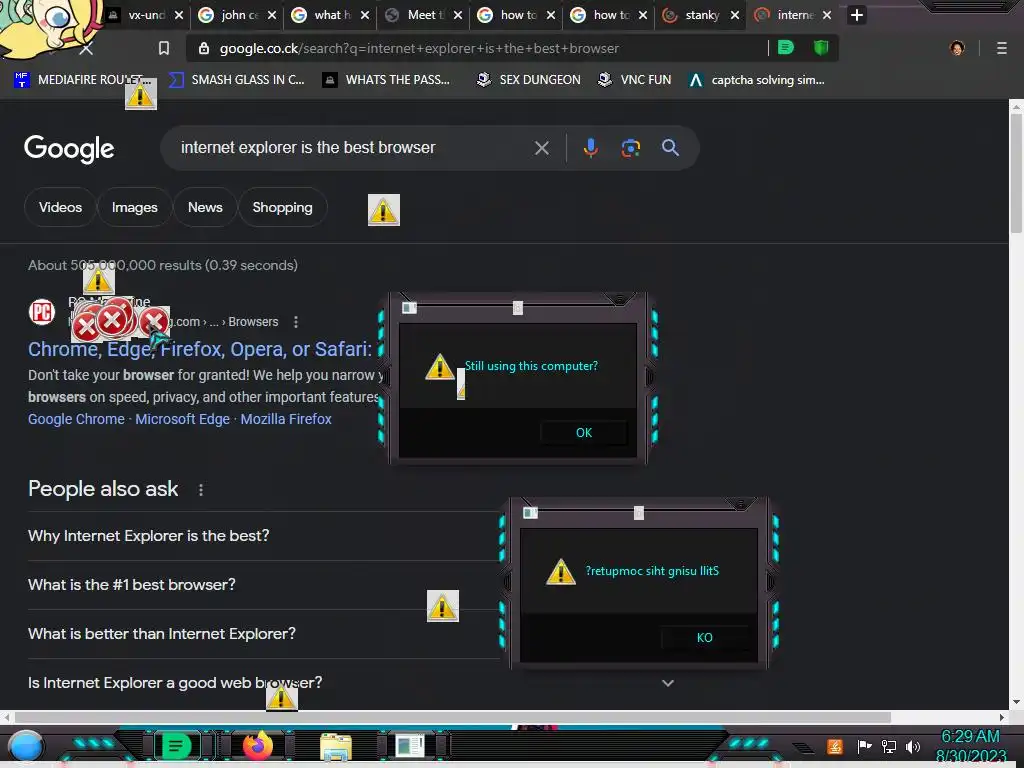
Task: Open the 'john ce' Google tab
Action: point(238,15)
